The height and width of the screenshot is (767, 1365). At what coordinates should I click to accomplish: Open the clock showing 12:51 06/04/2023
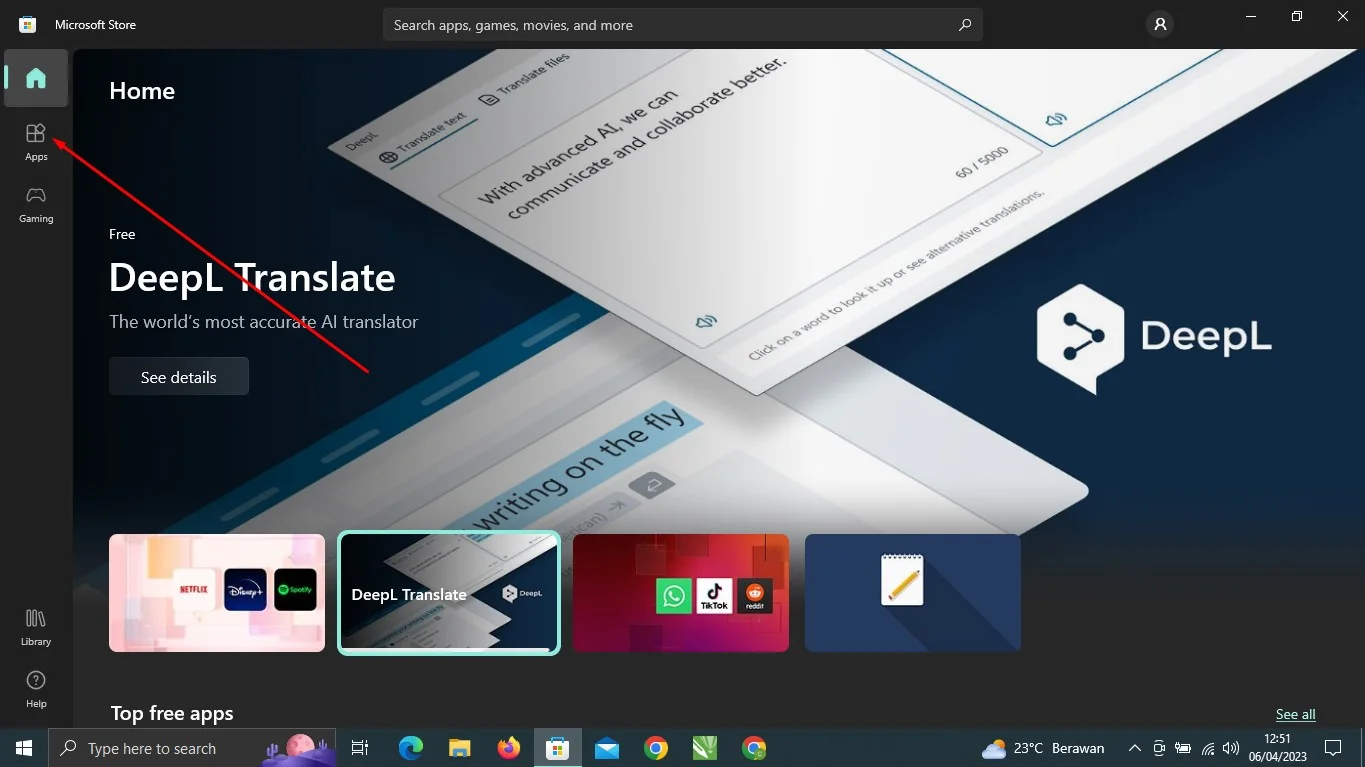(x=1277, y=748)
